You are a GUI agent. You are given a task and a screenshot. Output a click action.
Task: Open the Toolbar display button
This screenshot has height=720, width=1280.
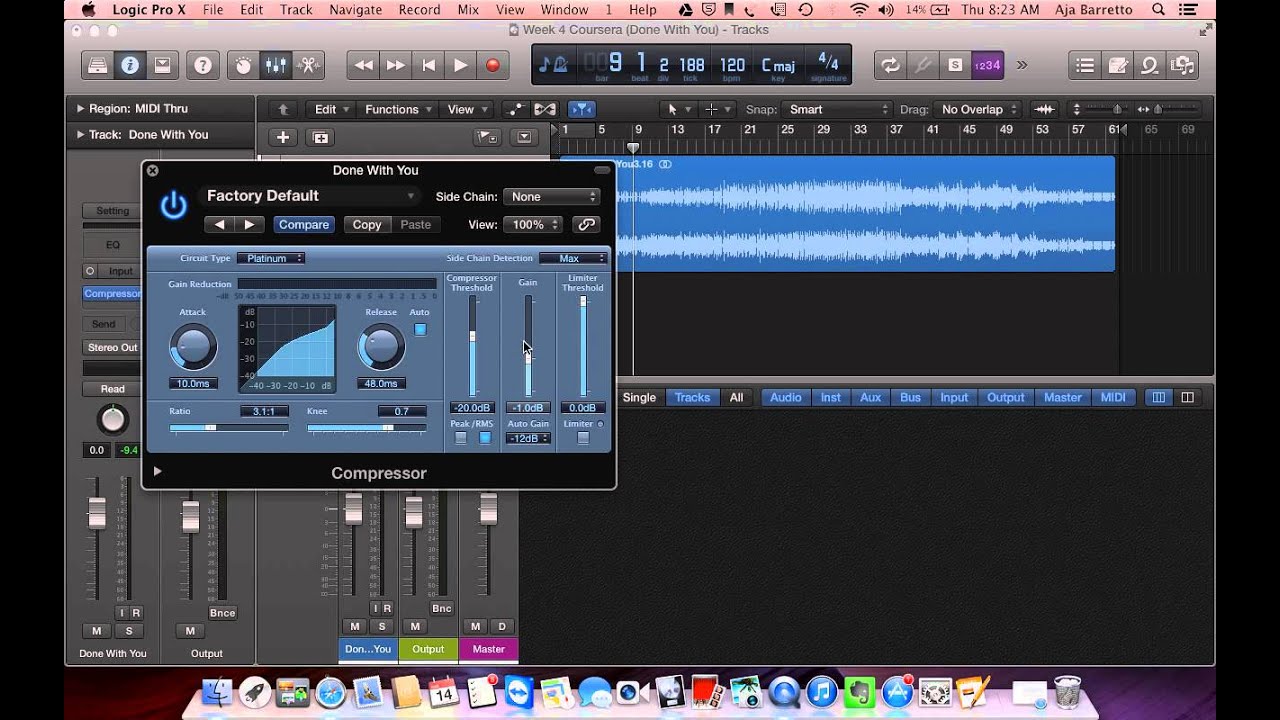click(161, 66)
